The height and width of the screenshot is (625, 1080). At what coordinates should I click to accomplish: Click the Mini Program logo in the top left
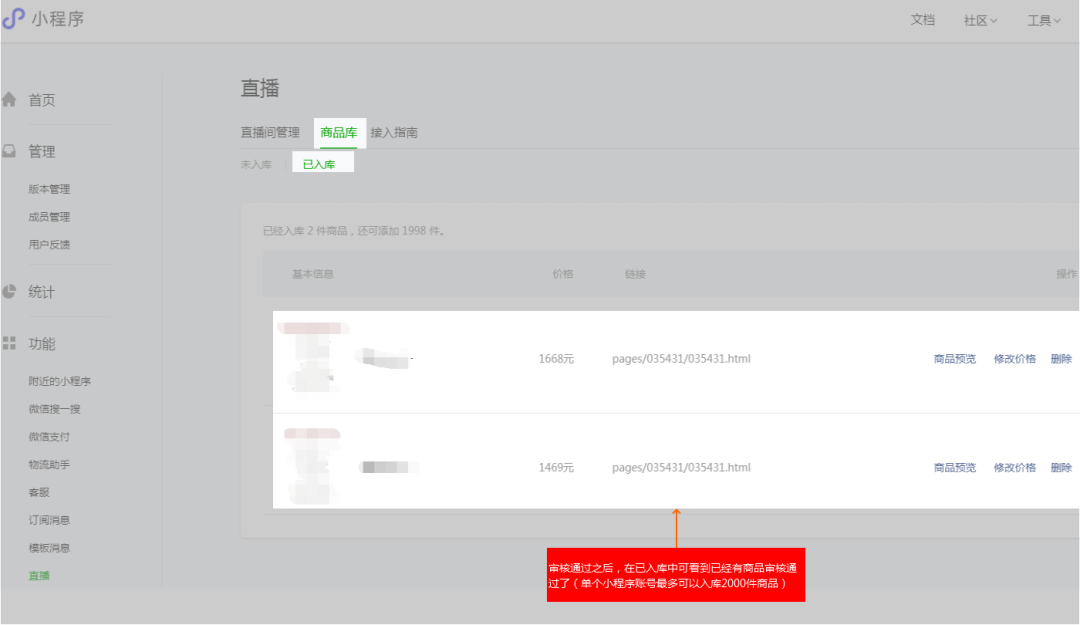[16, 19]
